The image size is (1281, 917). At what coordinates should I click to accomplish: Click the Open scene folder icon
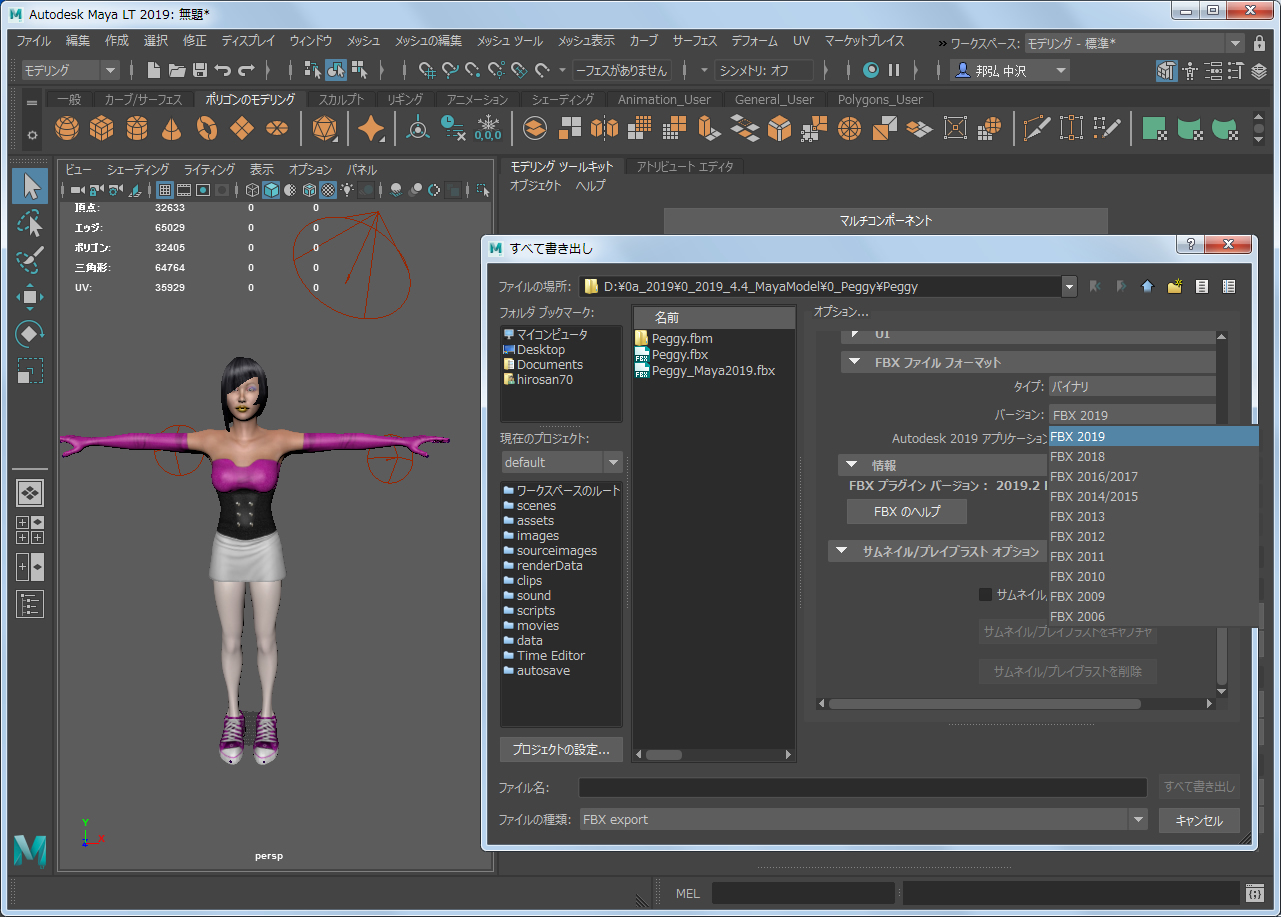tap(177, 70)
